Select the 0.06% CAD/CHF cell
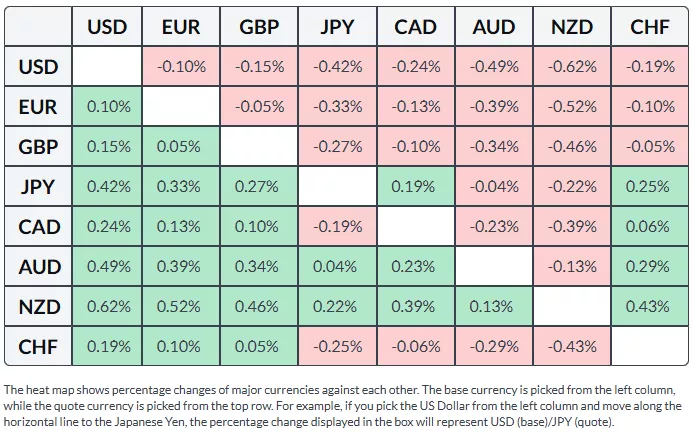 pos(649,227)
